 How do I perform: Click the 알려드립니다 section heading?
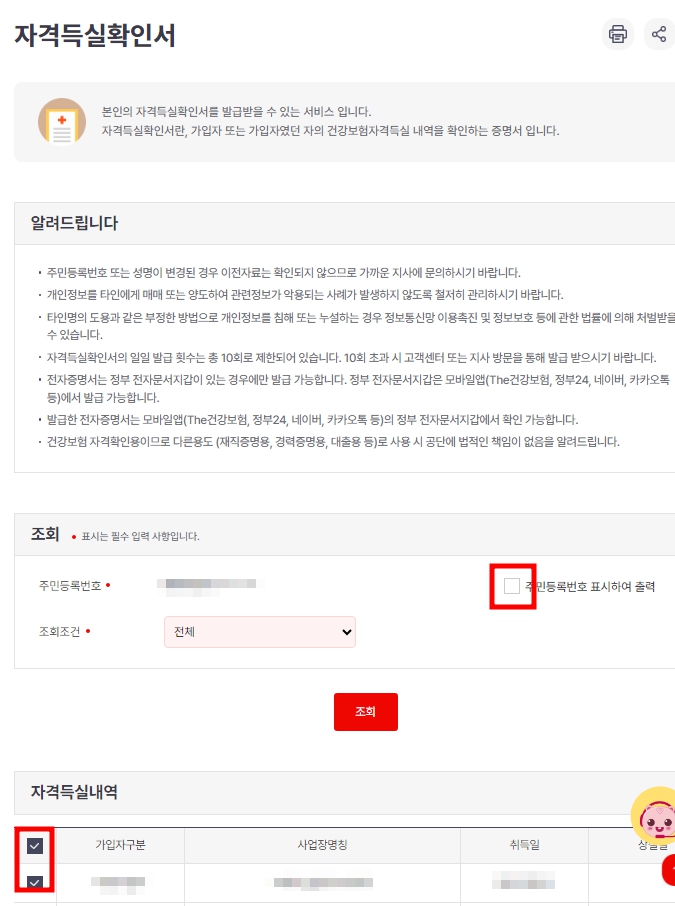point(74,223)
